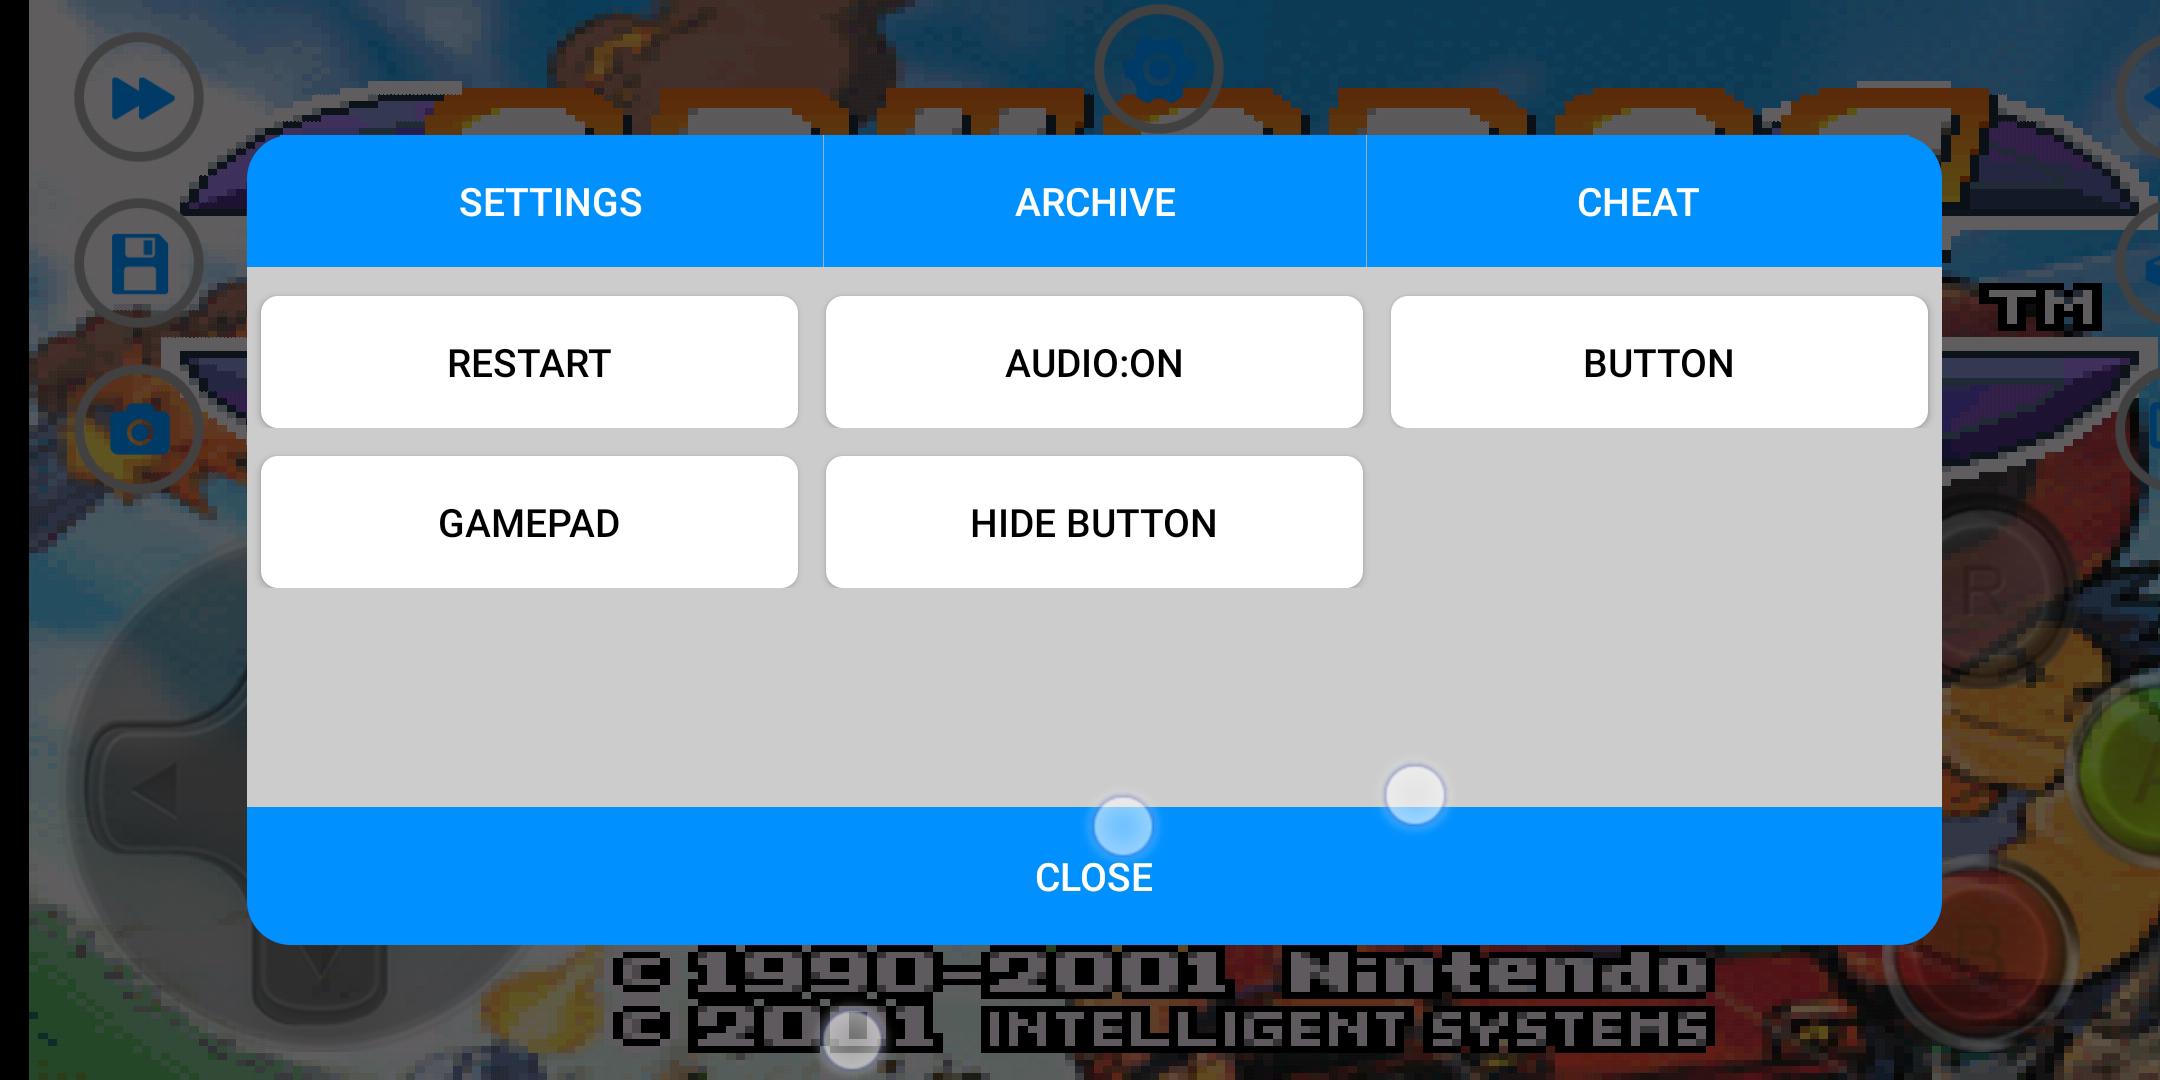This screenshot has width=2160, height=1080.
Task: Select the SETTINGS tab
Action: (x=548, y=202)
